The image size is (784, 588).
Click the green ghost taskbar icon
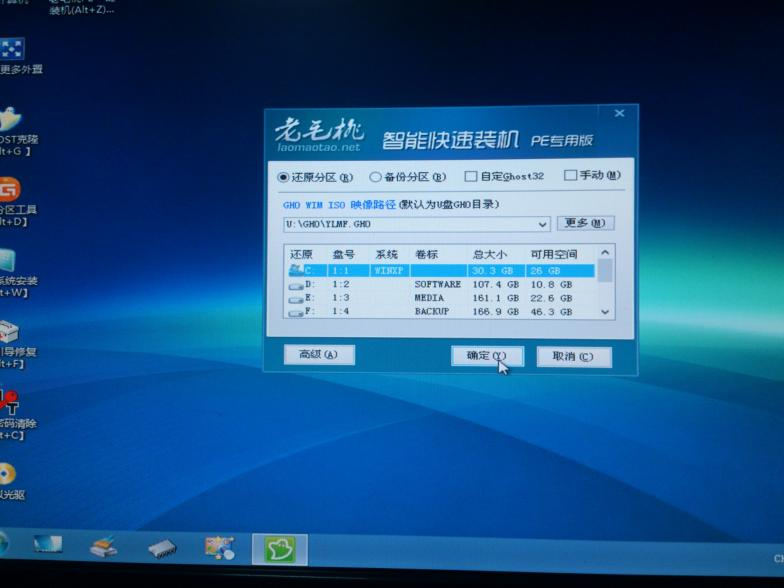coord(279,548)
